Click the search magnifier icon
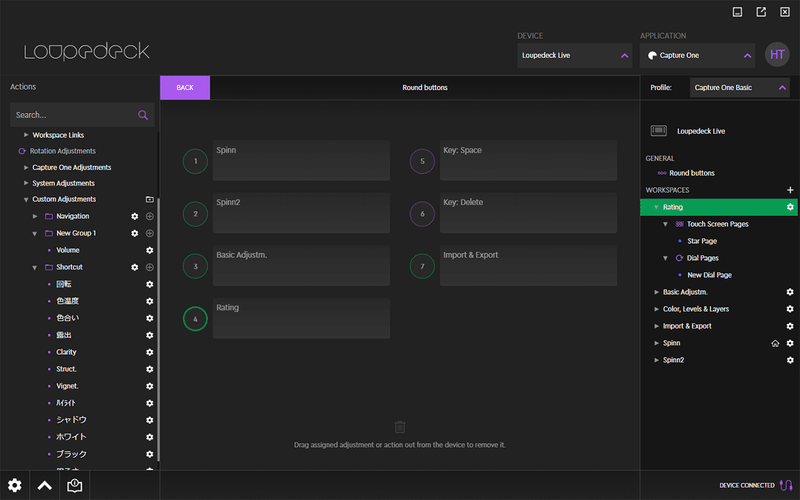This screenshot has height=500, width=800. point(143,115)
